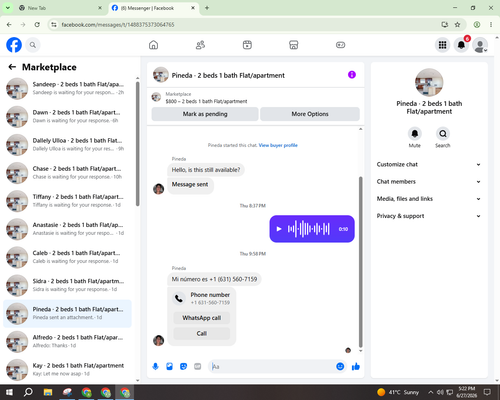Expand the Chat members section
The width and height of the screenshot is (500, 400).
point(429,182)
